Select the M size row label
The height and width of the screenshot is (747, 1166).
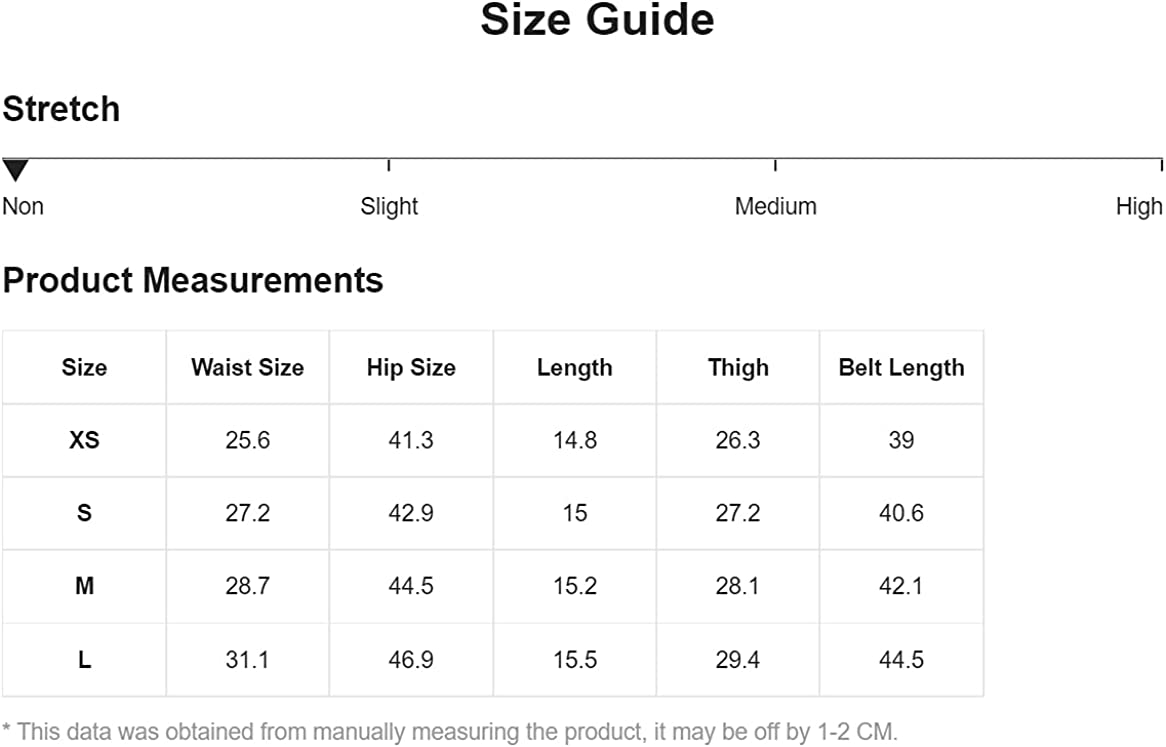pyautogui.click(x=84, y=586)
